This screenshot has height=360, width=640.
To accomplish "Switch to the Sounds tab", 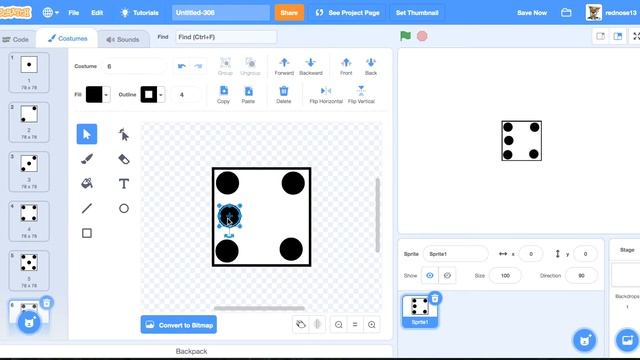I will pos(123,39).
